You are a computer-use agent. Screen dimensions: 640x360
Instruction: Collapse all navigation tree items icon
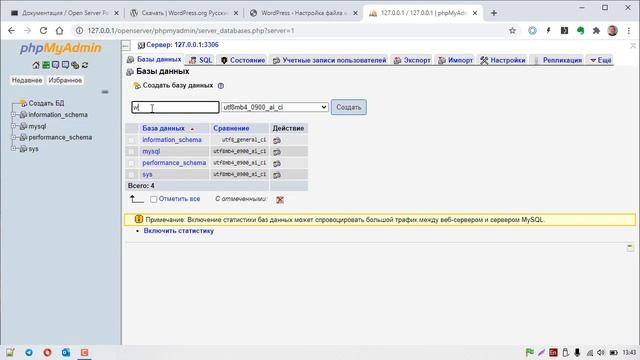click(105, 92)
